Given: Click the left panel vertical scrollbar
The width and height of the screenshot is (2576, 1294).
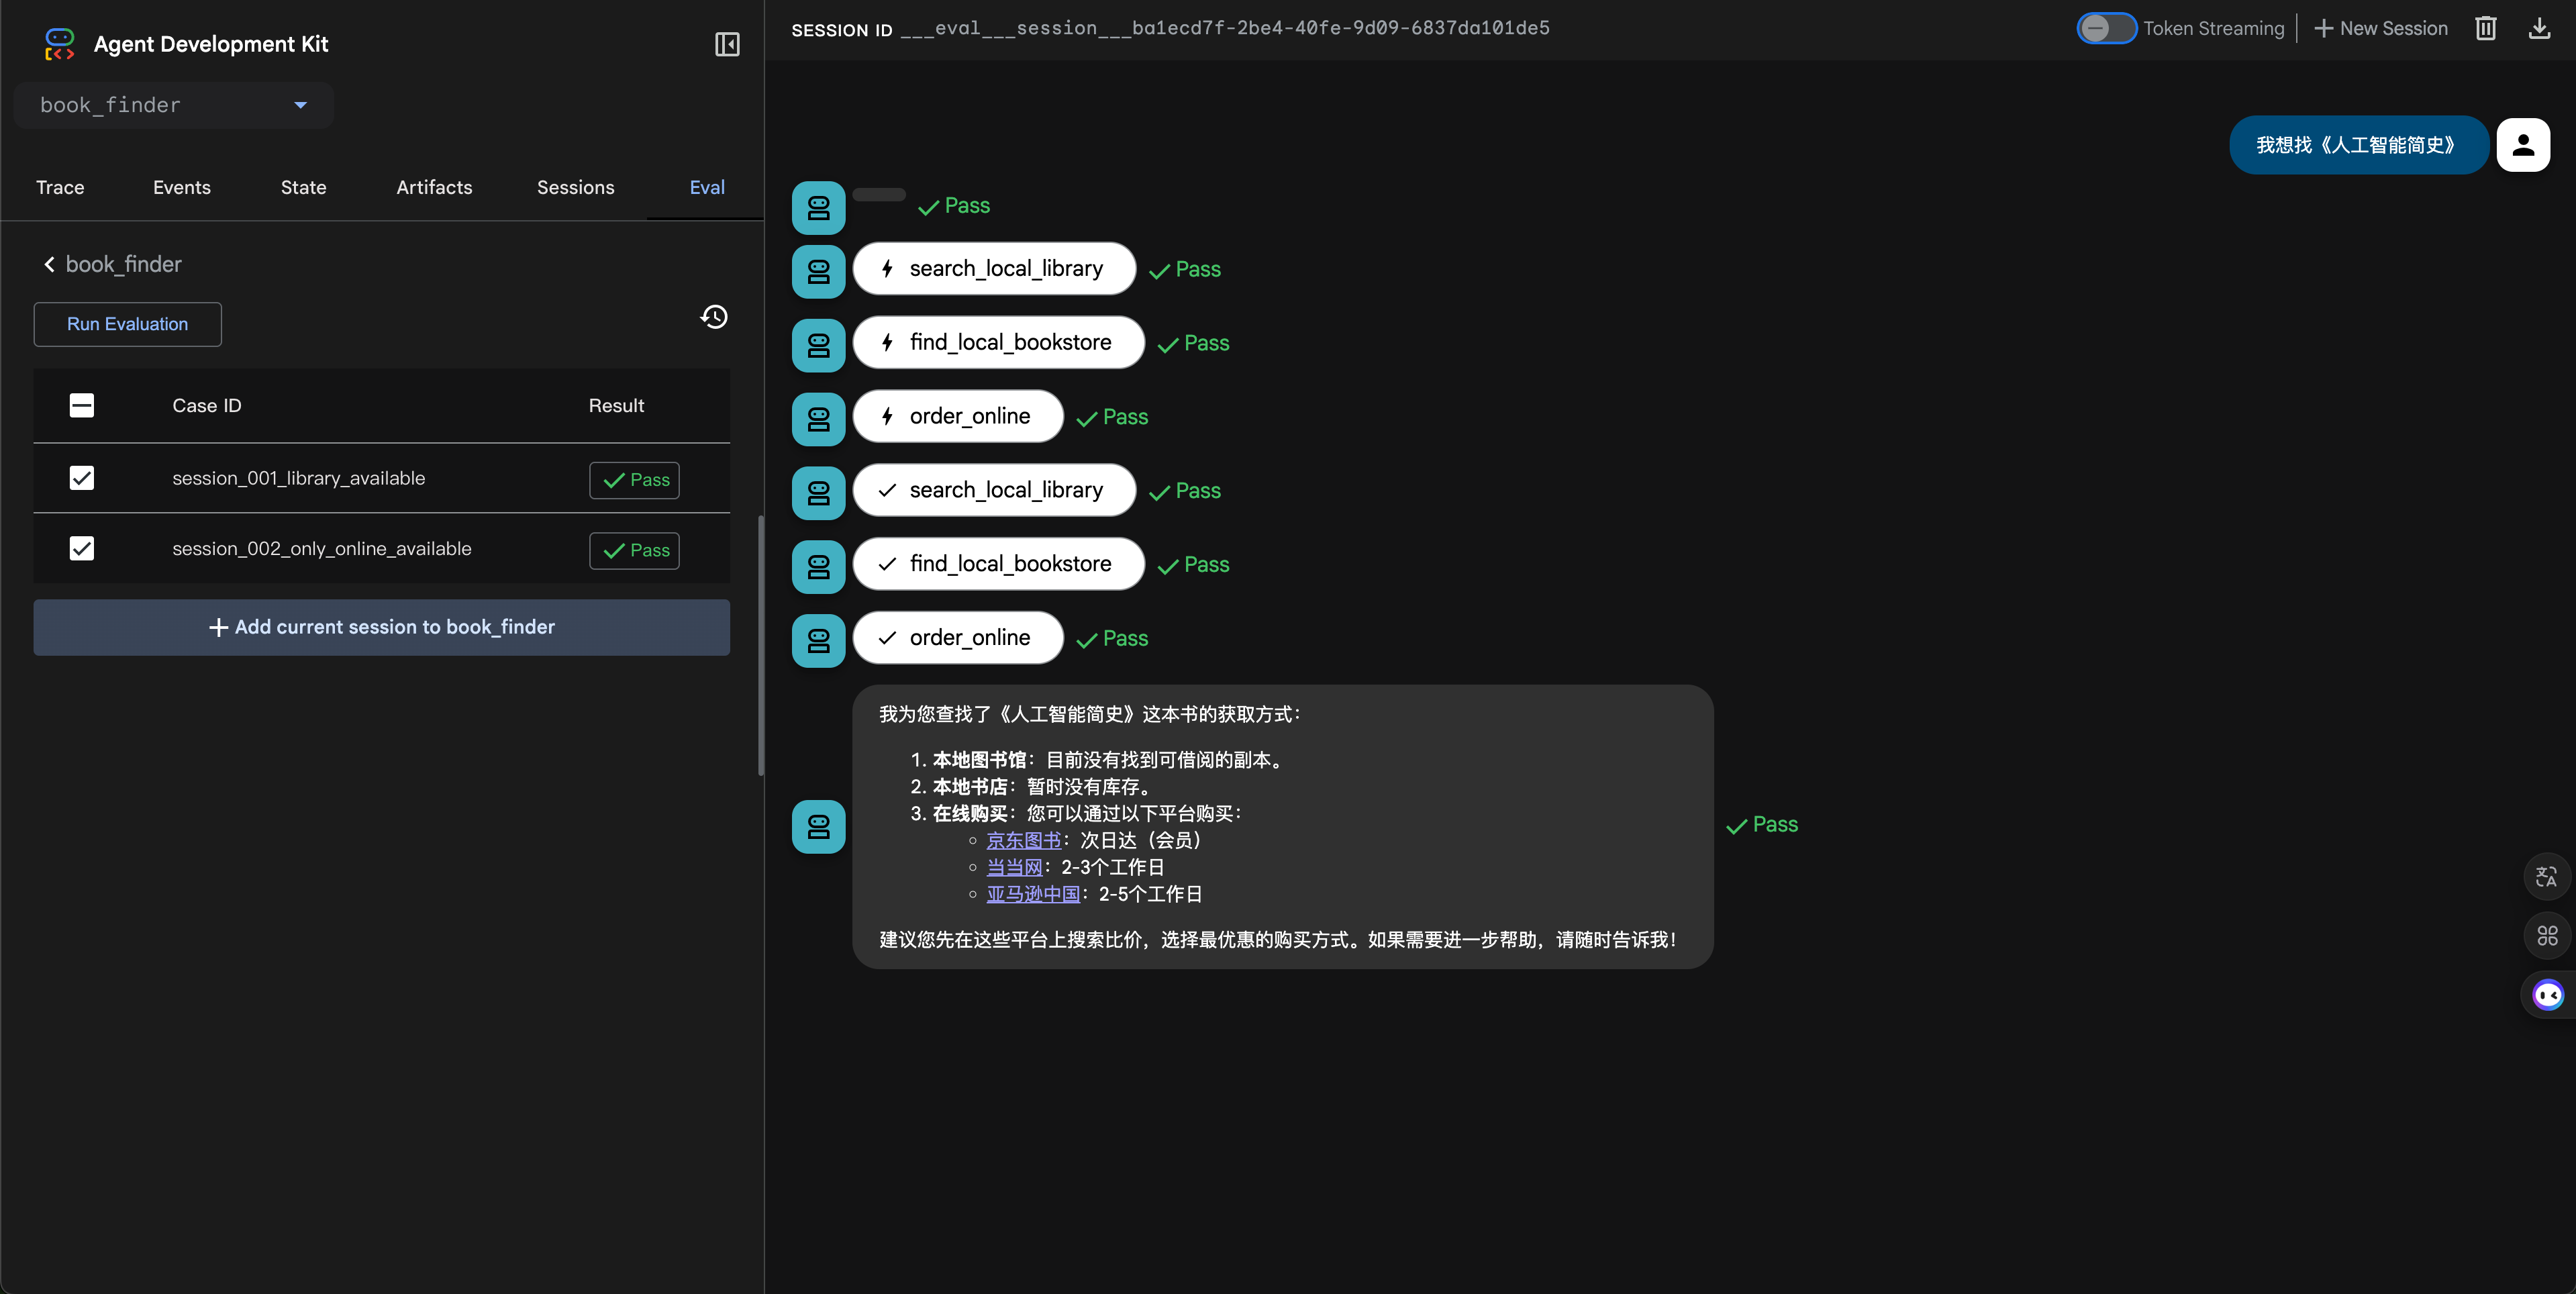Looking at the screenshot, I should click(760, 646).
